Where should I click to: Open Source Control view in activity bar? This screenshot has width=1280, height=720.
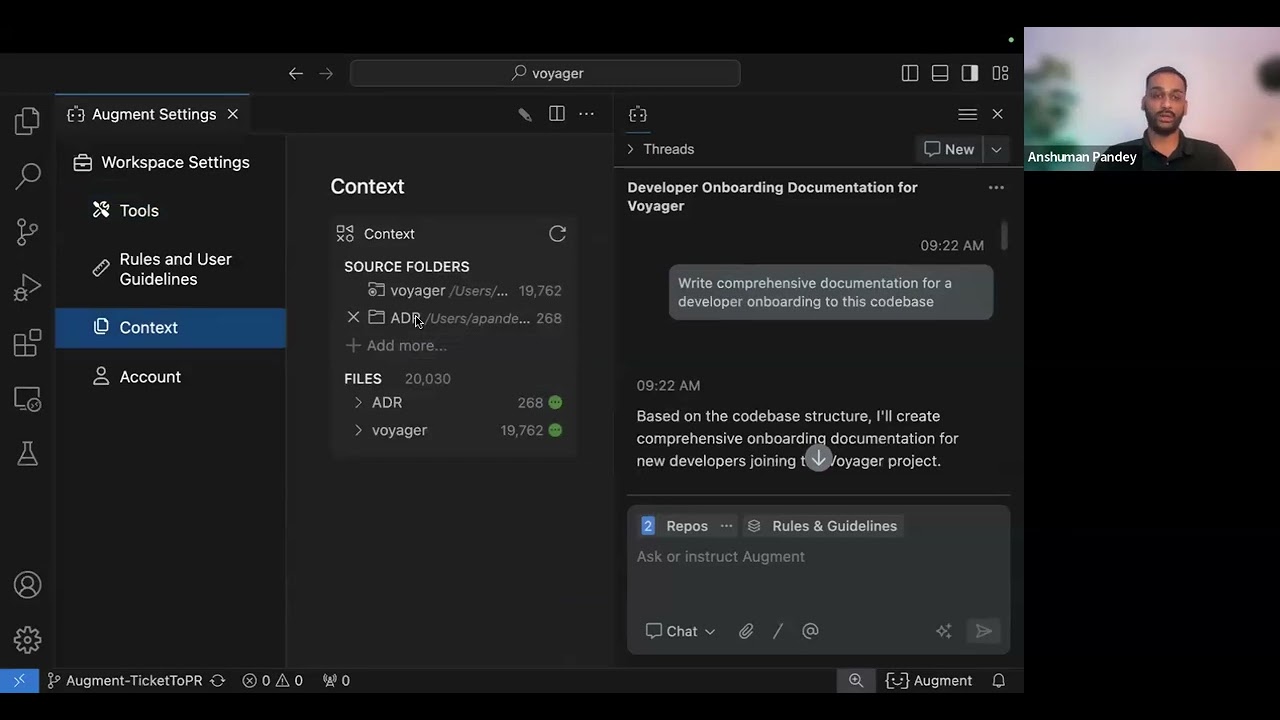pos(28,232)
